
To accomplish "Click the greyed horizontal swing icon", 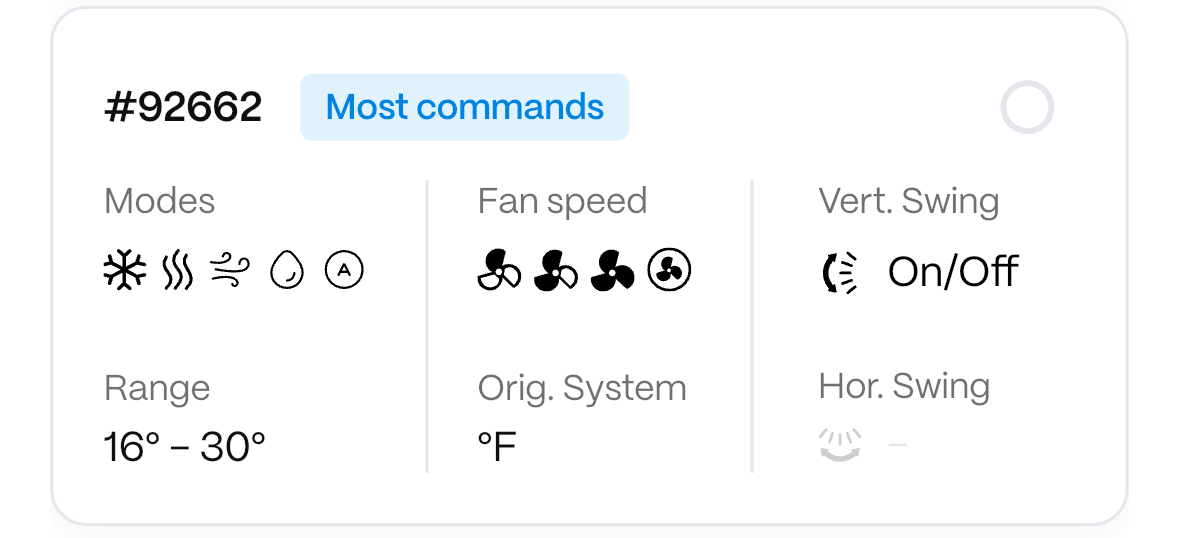I will click(x=840, y=444).
